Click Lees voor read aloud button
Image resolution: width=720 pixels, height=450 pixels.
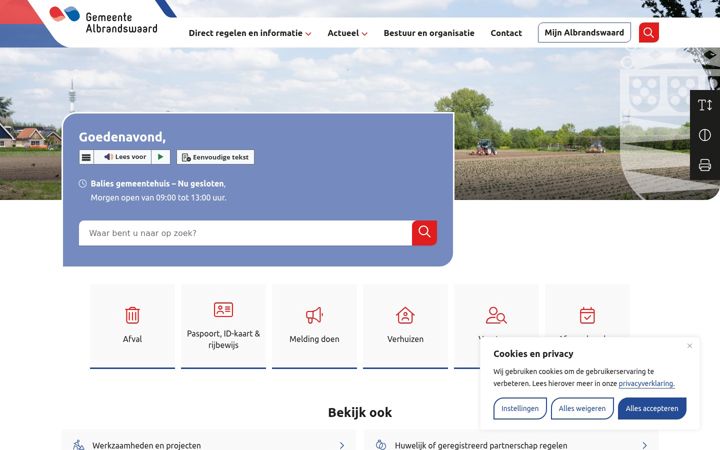click(x=124, y=157)
